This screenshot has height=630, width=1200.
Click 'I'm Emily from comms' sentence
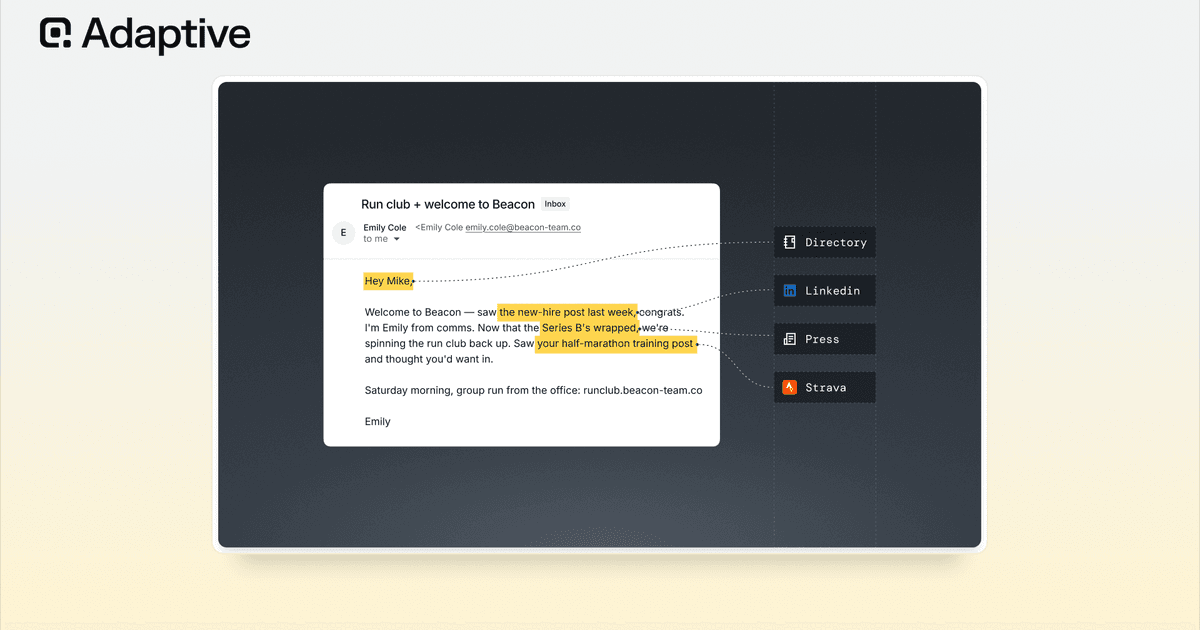click(417, 328)
